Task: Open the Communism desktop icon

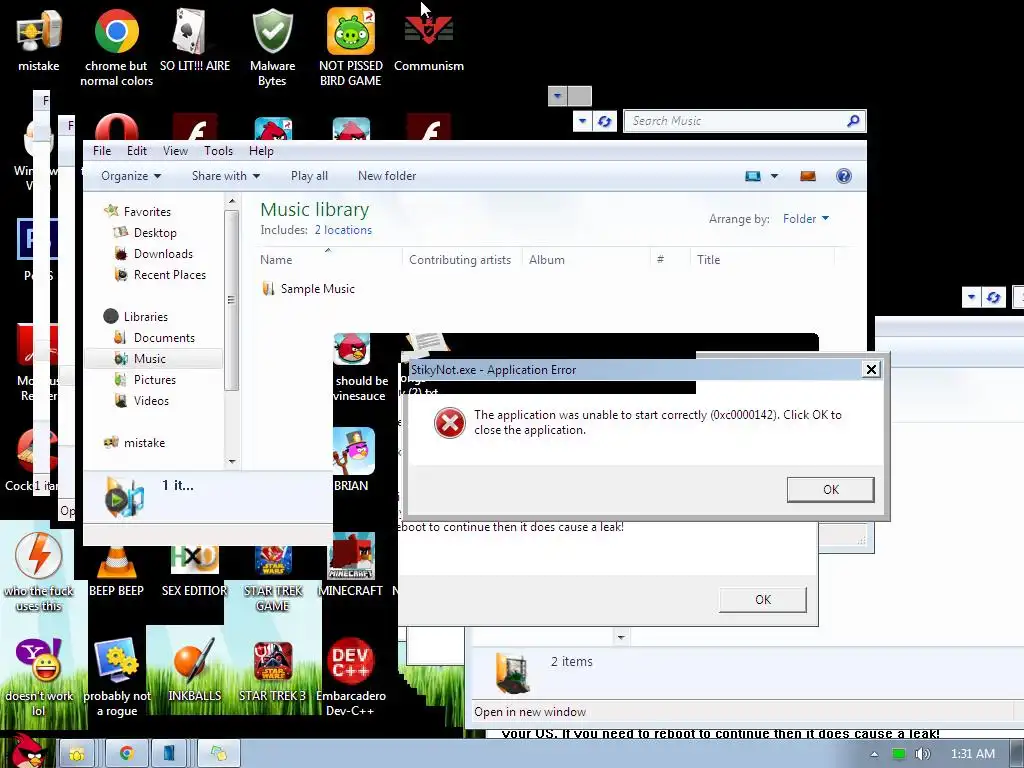Action: [429, 39]
